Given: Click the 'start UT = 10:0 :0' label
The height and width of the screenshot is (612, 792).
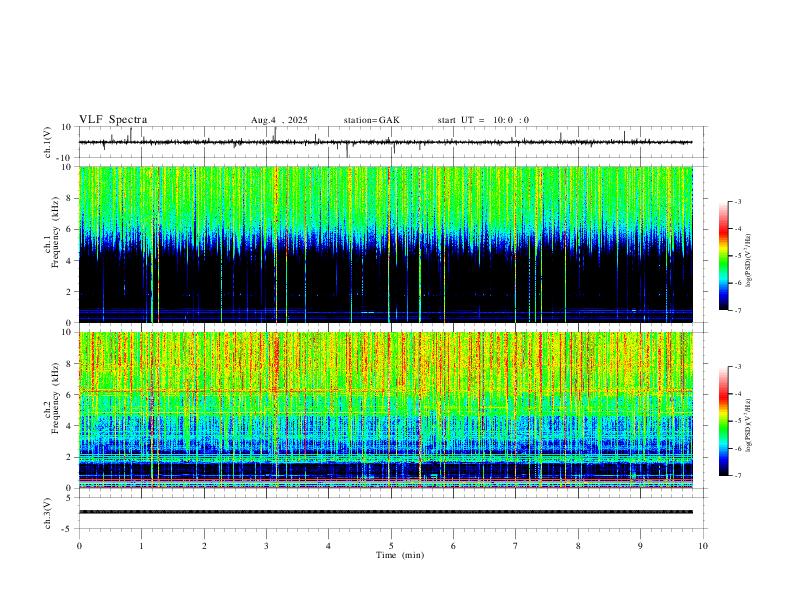Looking at the screenshot, I should [483, 120].
